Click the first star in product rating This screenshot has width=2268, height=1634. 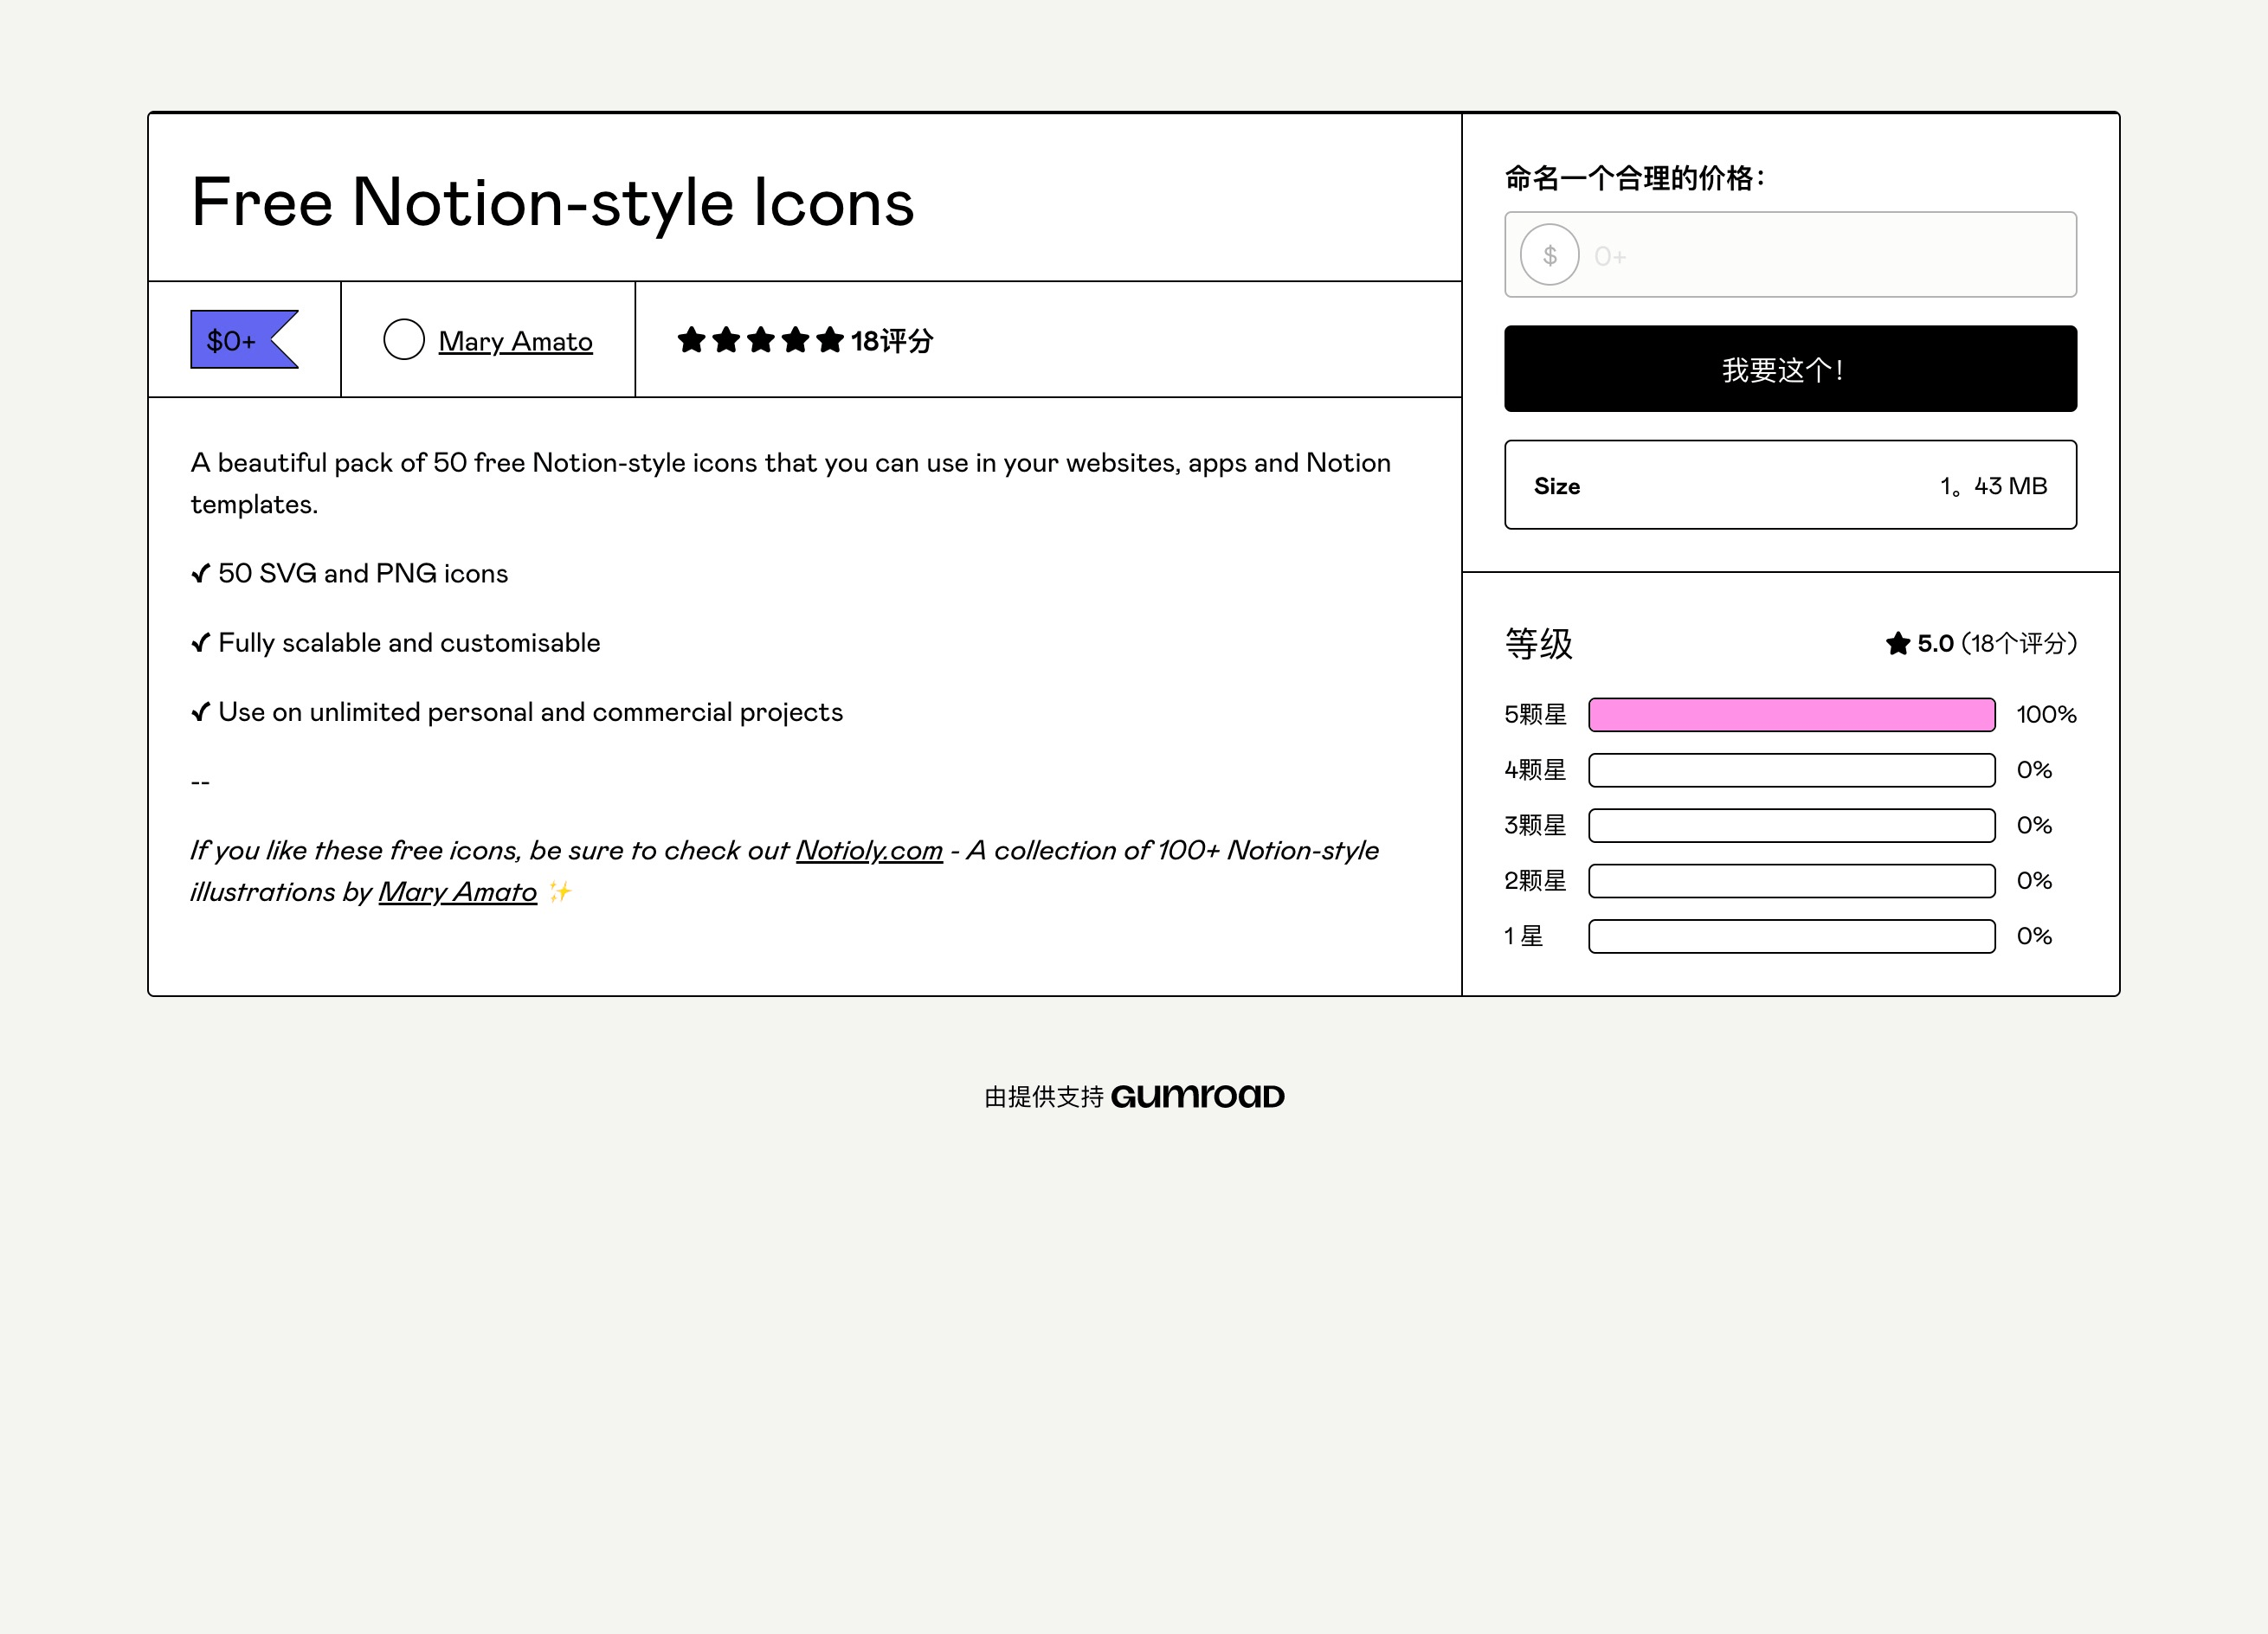pyautogui.click(x=691, y=340)
